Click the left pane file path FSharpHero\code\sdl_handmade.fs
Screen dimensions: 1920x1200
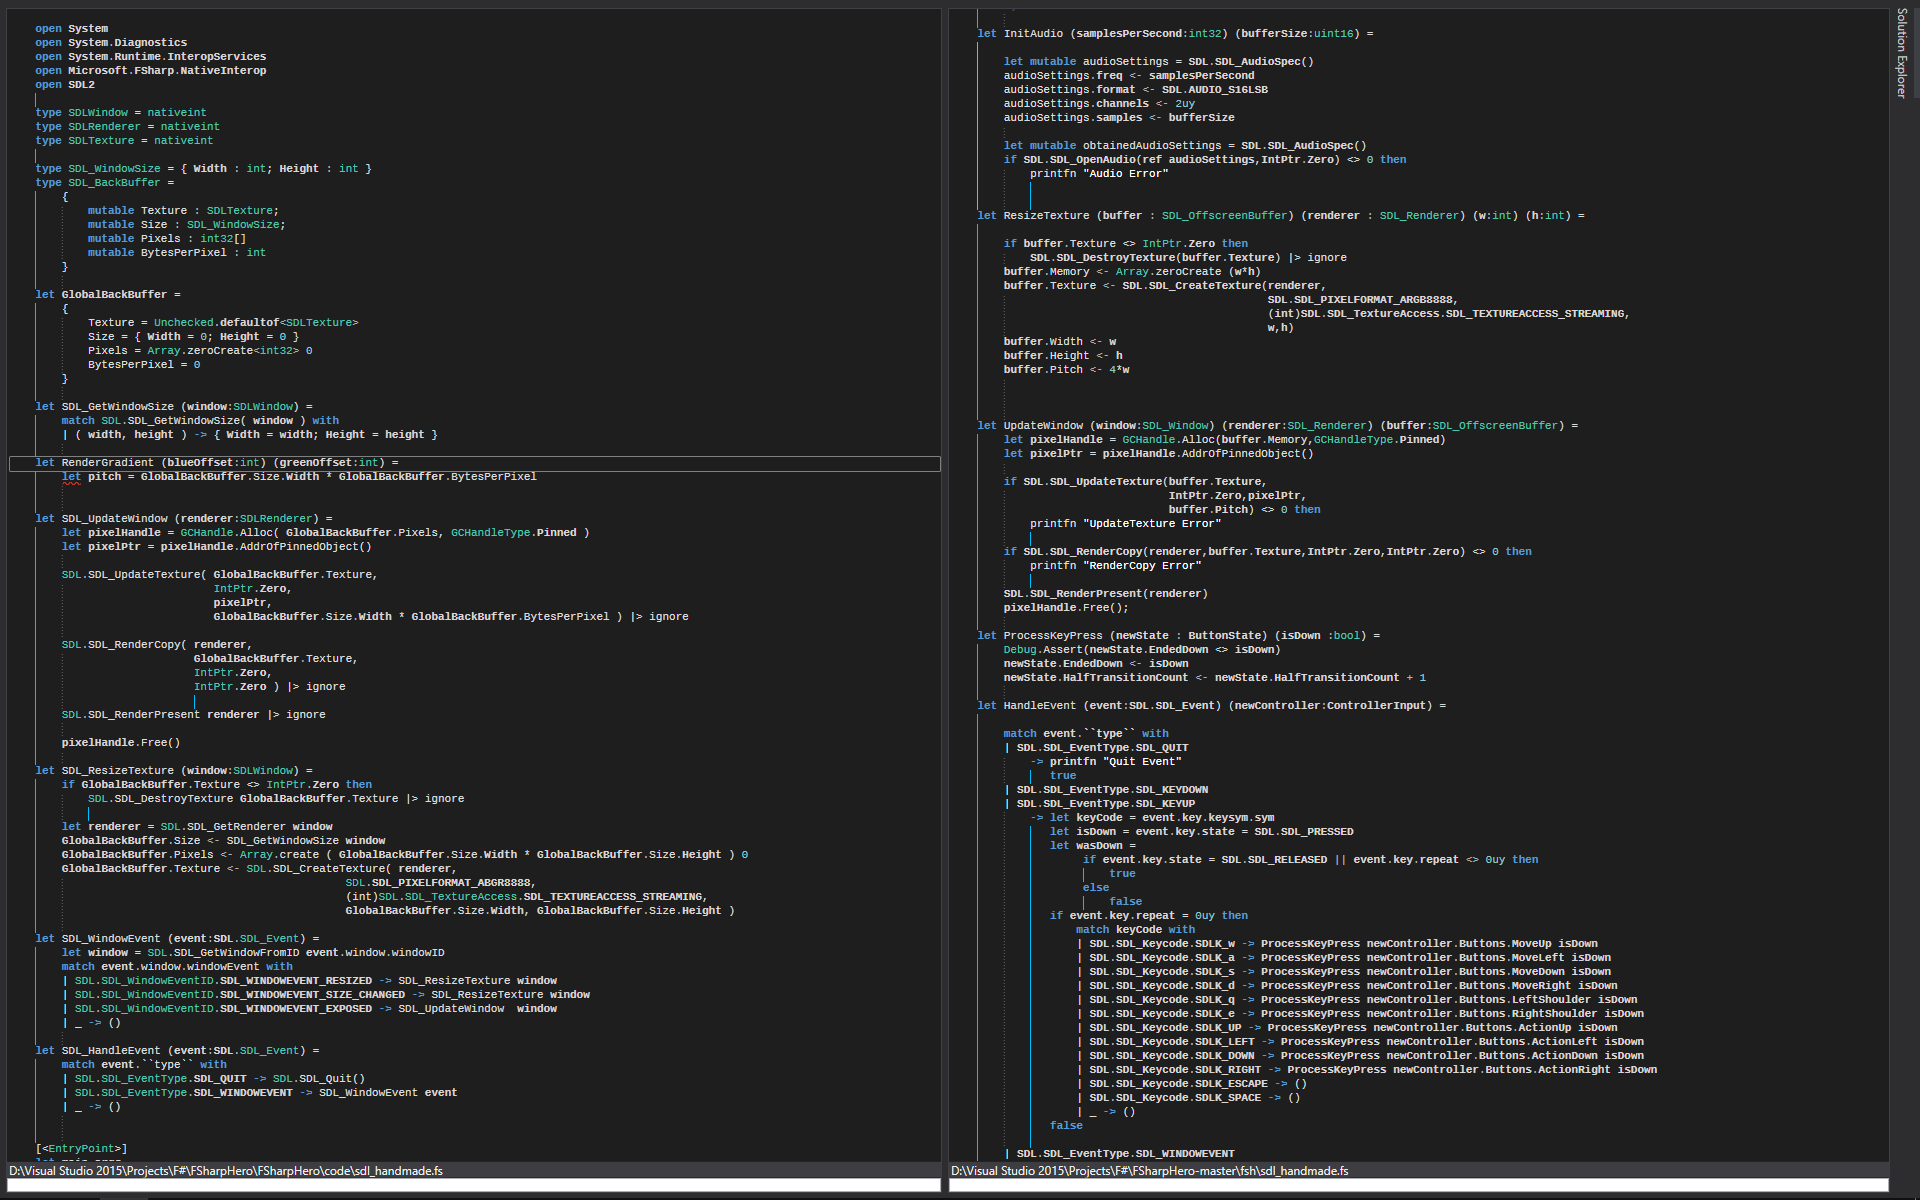tap(226, 1170)
